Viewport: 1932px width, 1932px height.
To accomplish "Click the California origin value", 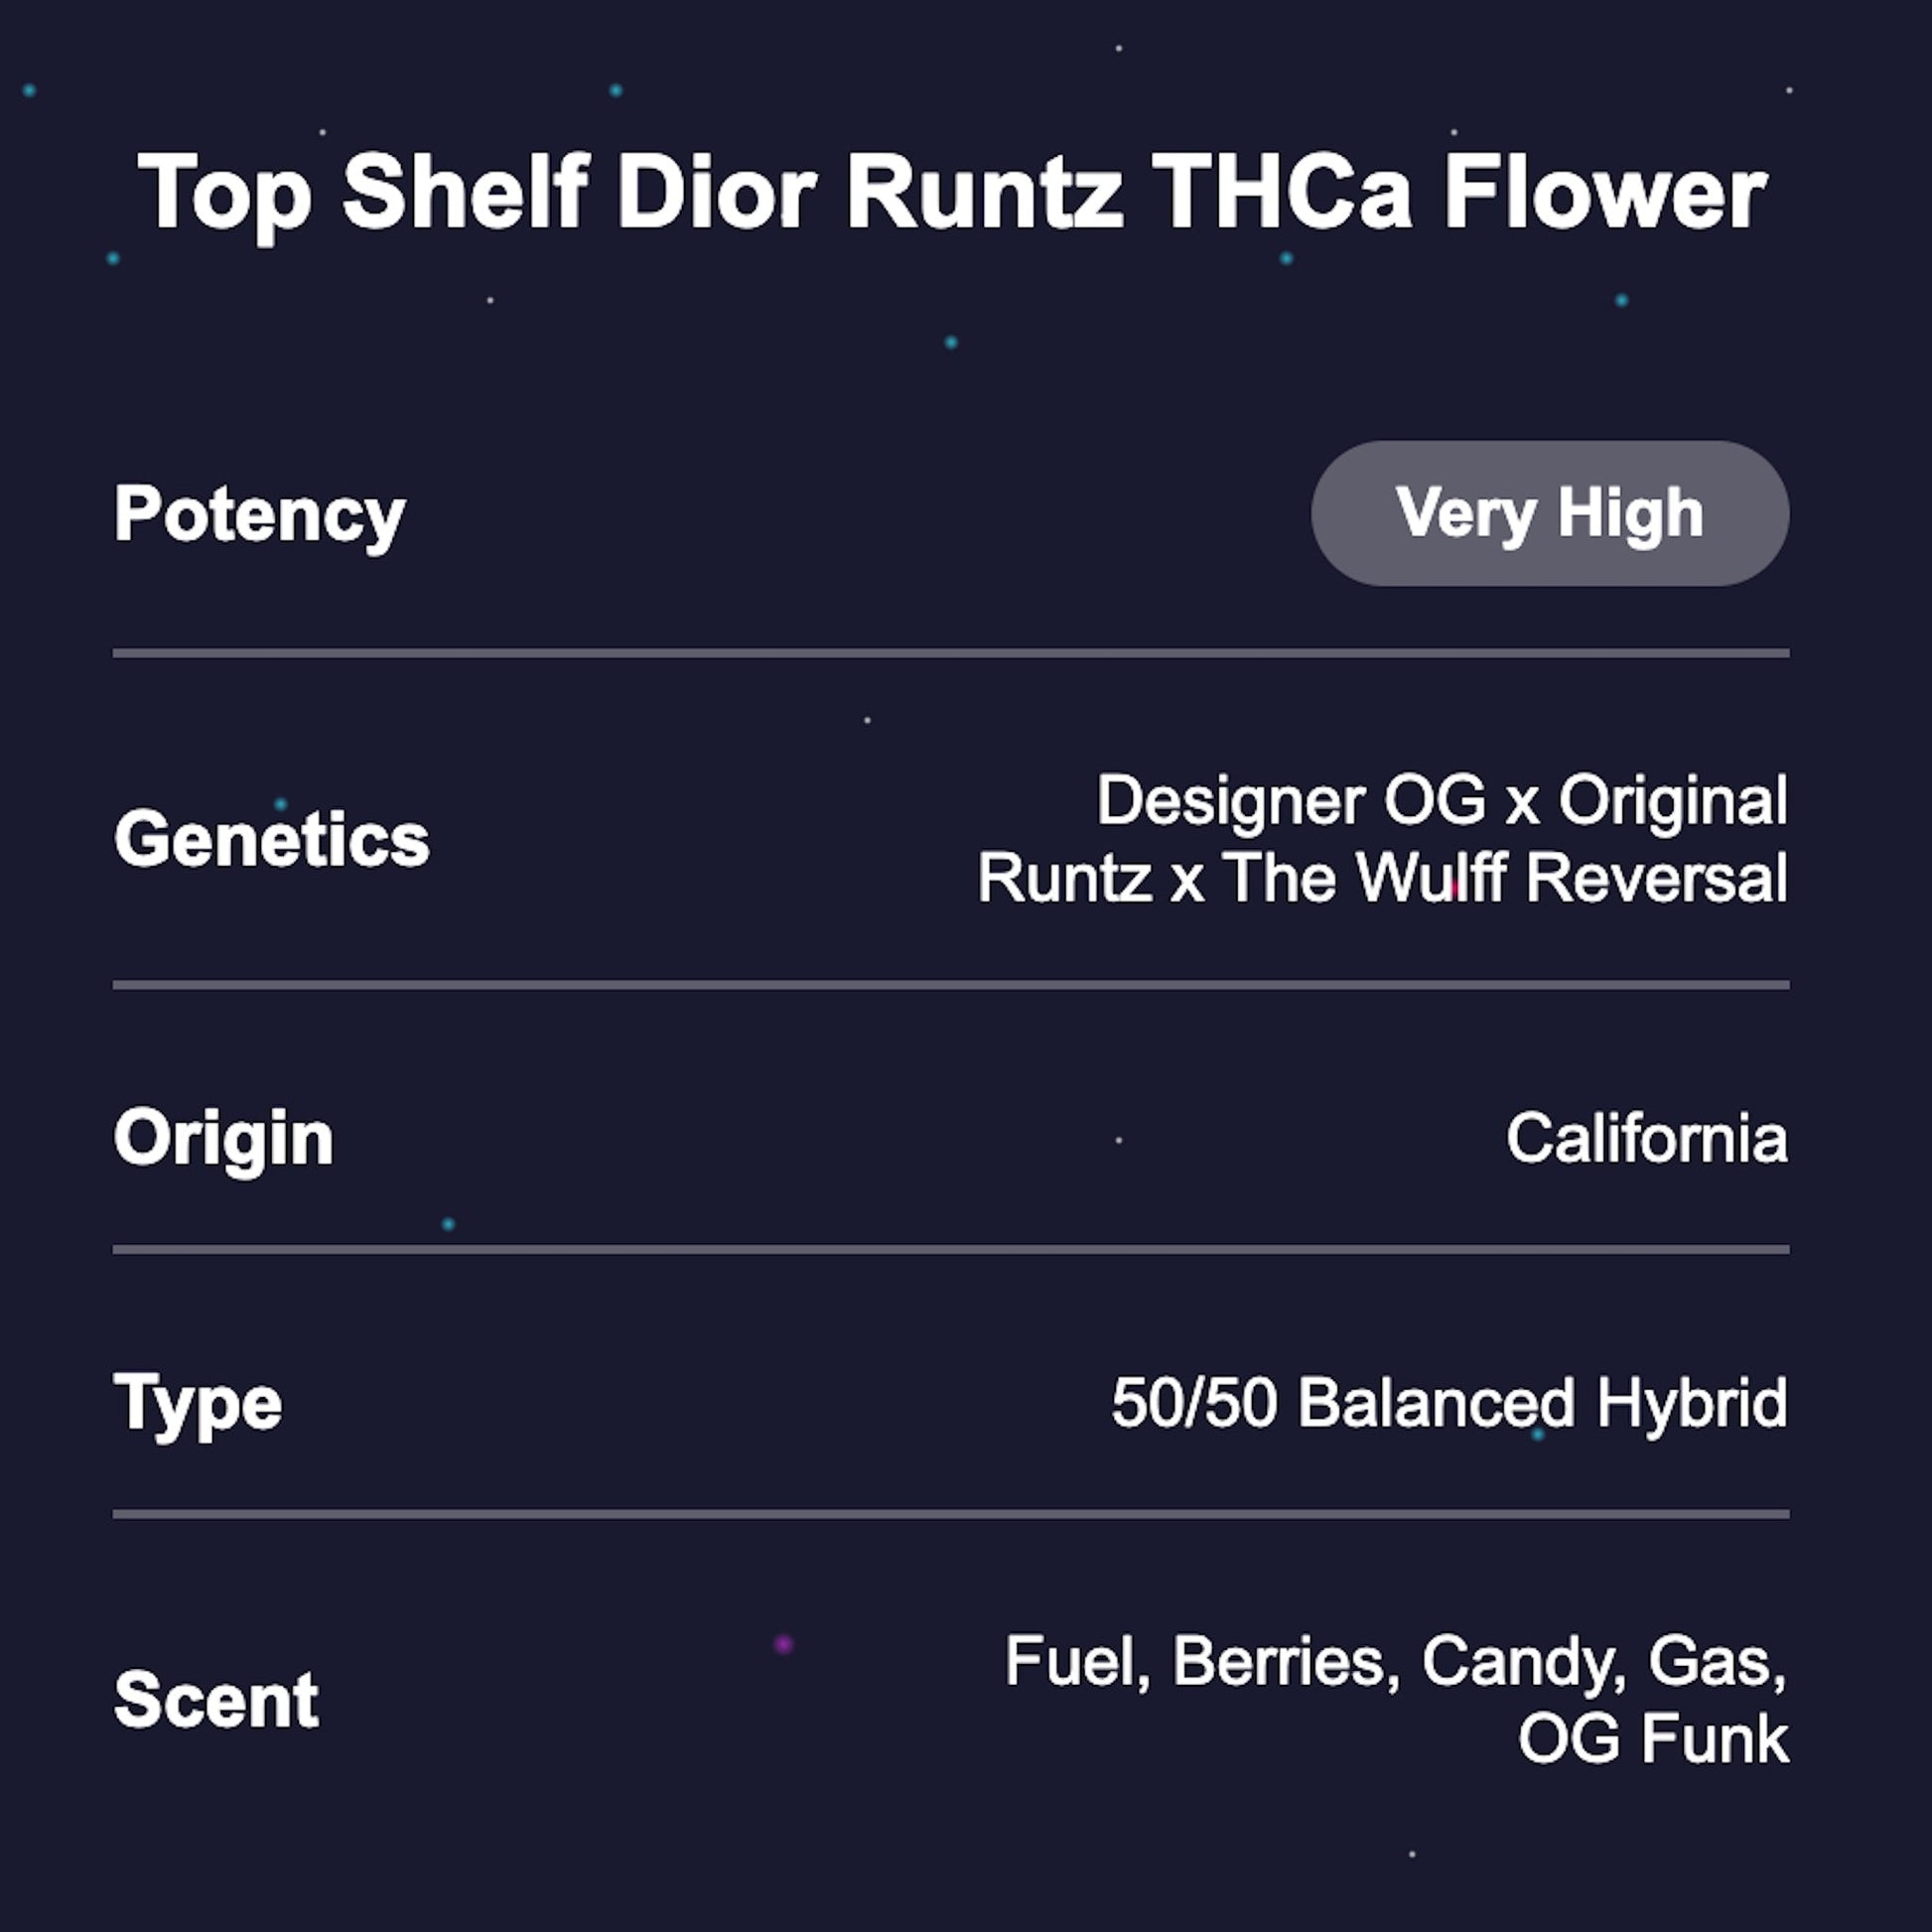I will click(1646, 1138).
